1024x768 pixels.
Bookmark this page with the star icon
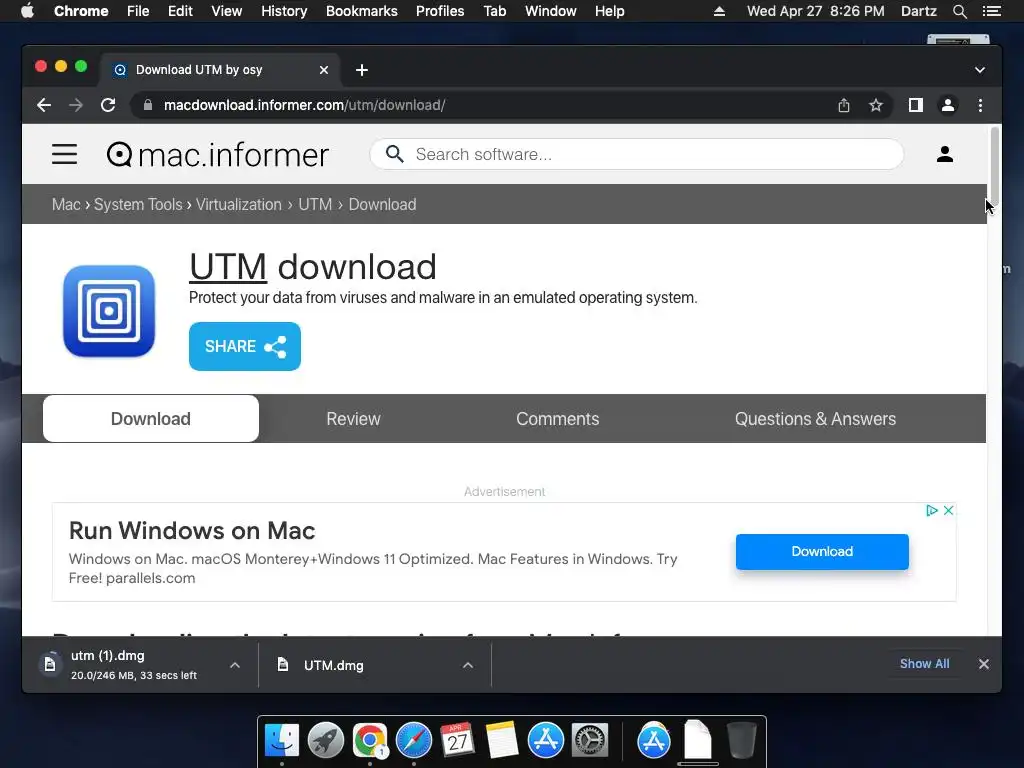click(x=876, y=105)
